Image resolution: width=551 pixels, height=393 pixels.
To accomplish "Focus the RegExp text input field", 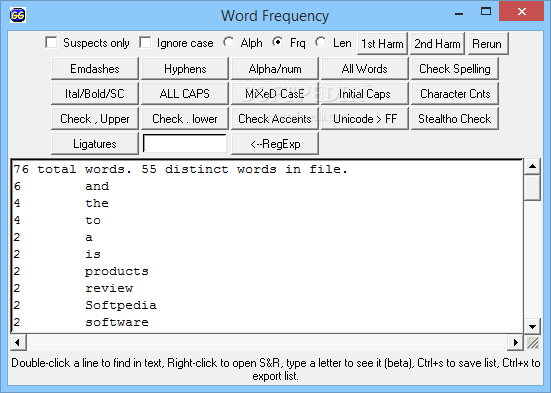I will click(x=185, y=143).
